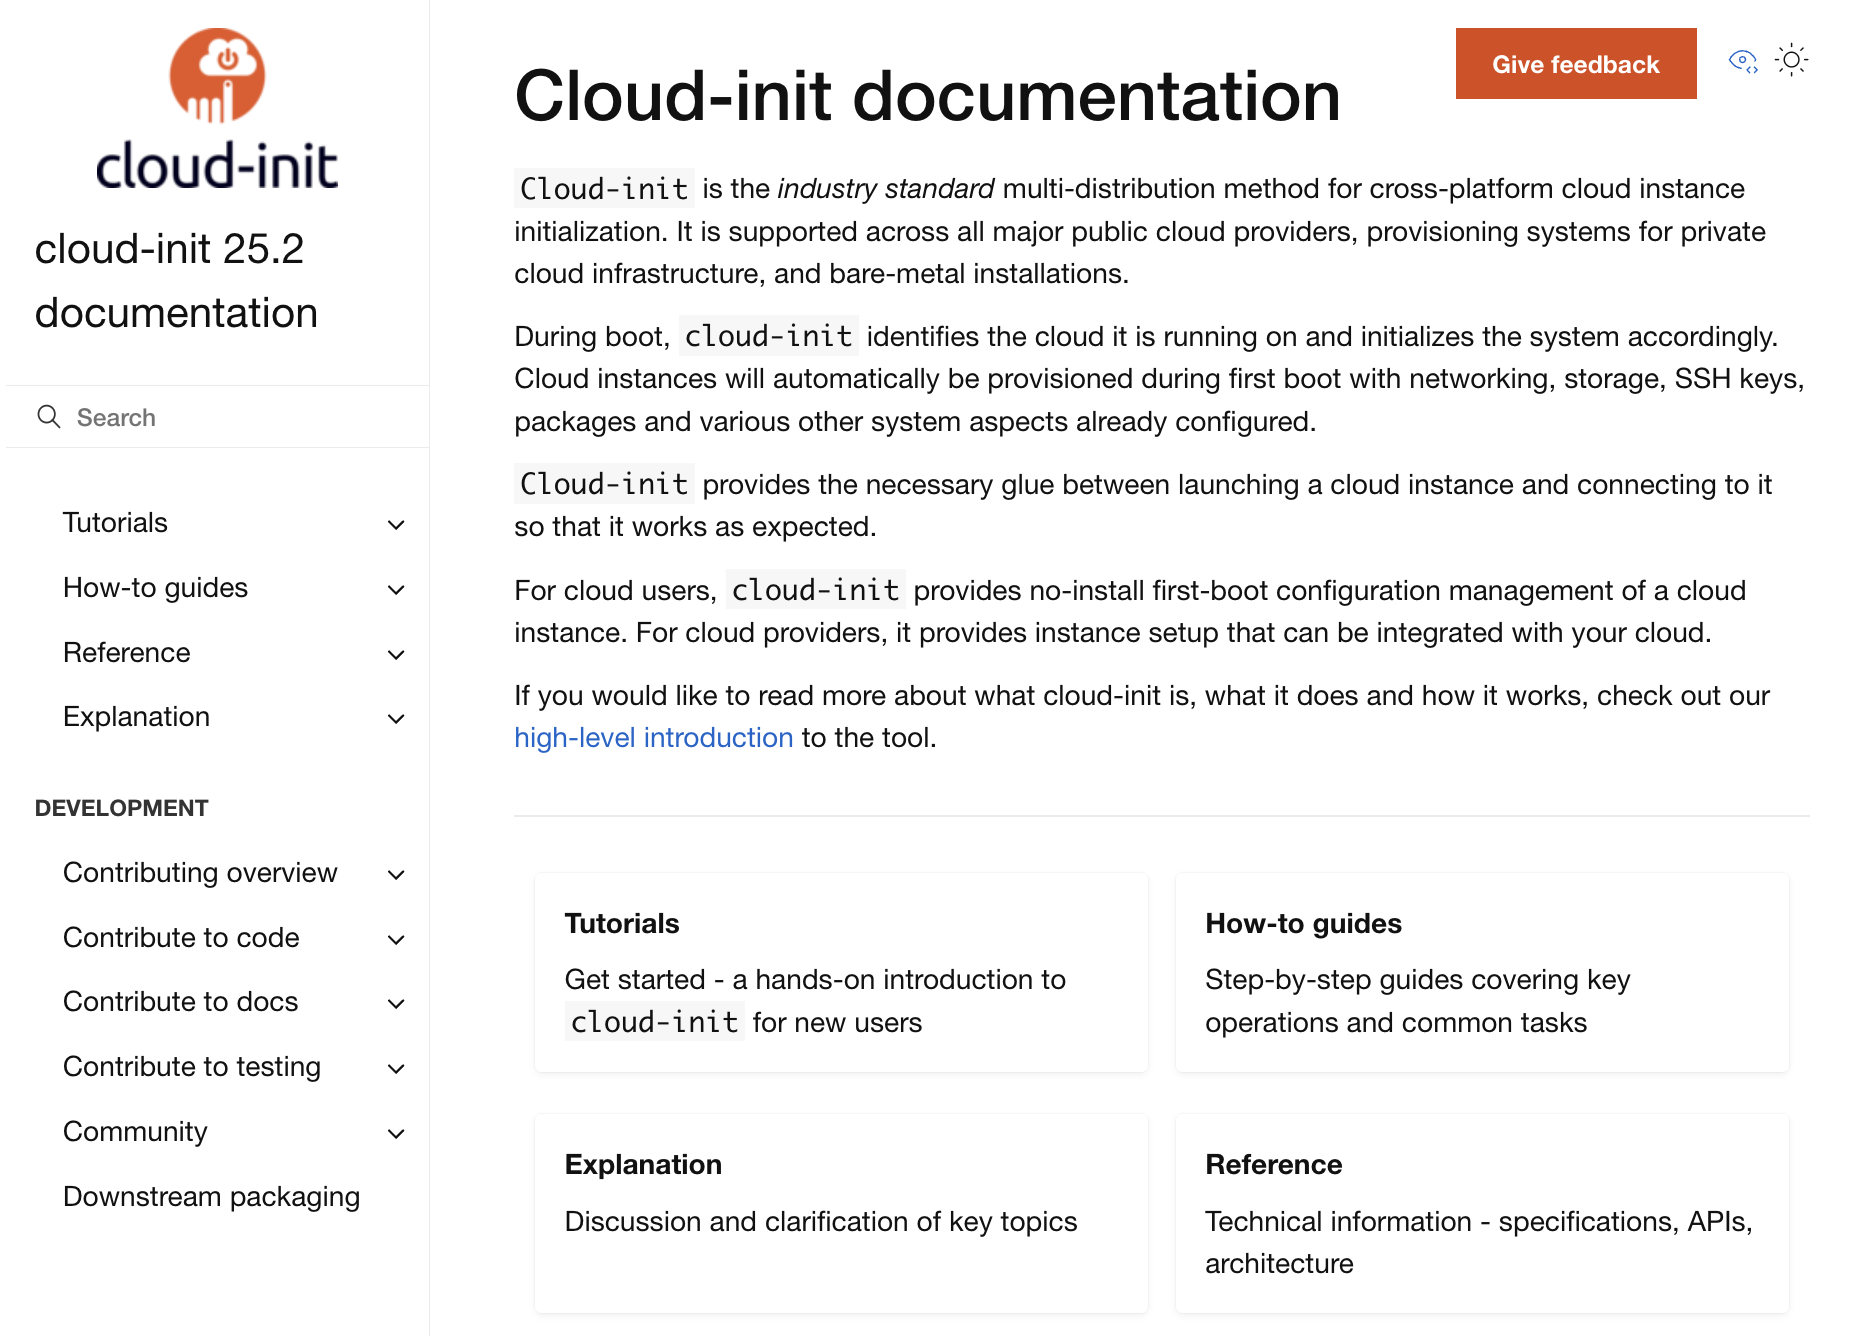Toggle the light/dark theme sun icon
The width and height of the screenshot is (1858, 1336).
[x=1791, y=61]
